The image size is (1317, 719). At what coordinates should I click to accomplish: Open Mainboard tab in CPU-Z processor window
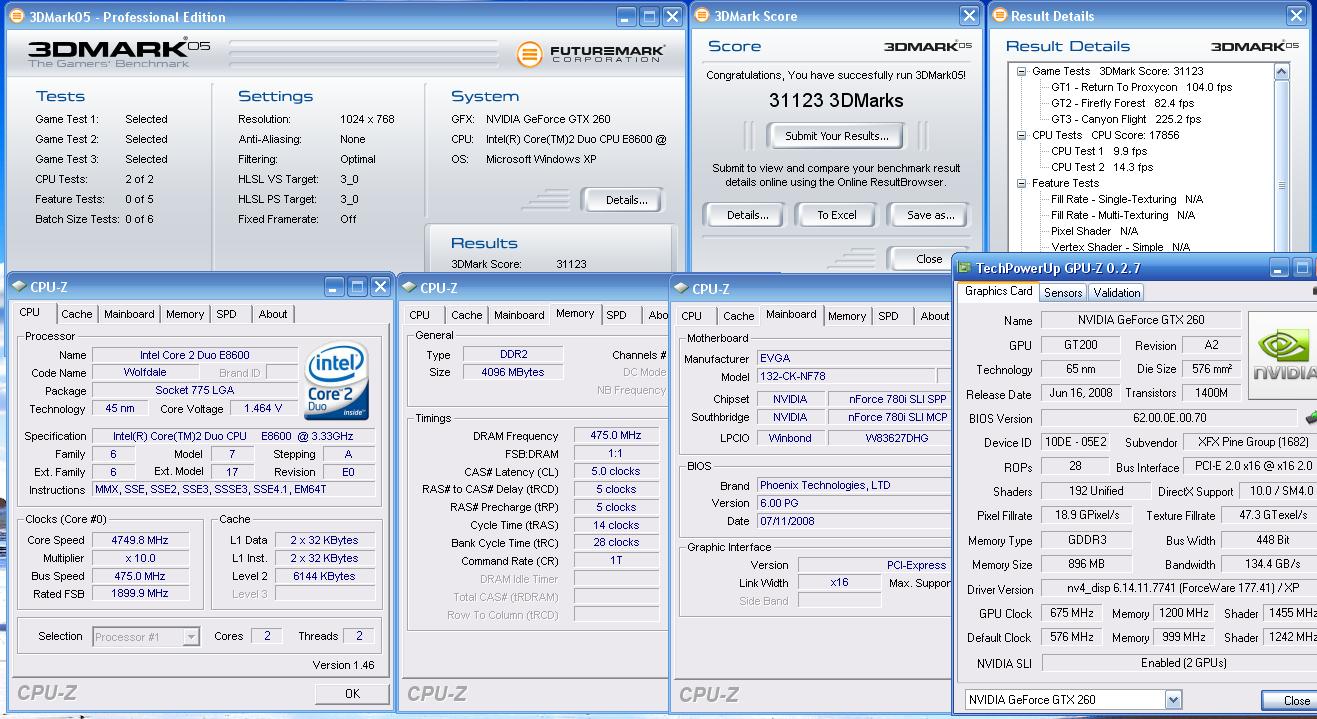pos(130,314)
